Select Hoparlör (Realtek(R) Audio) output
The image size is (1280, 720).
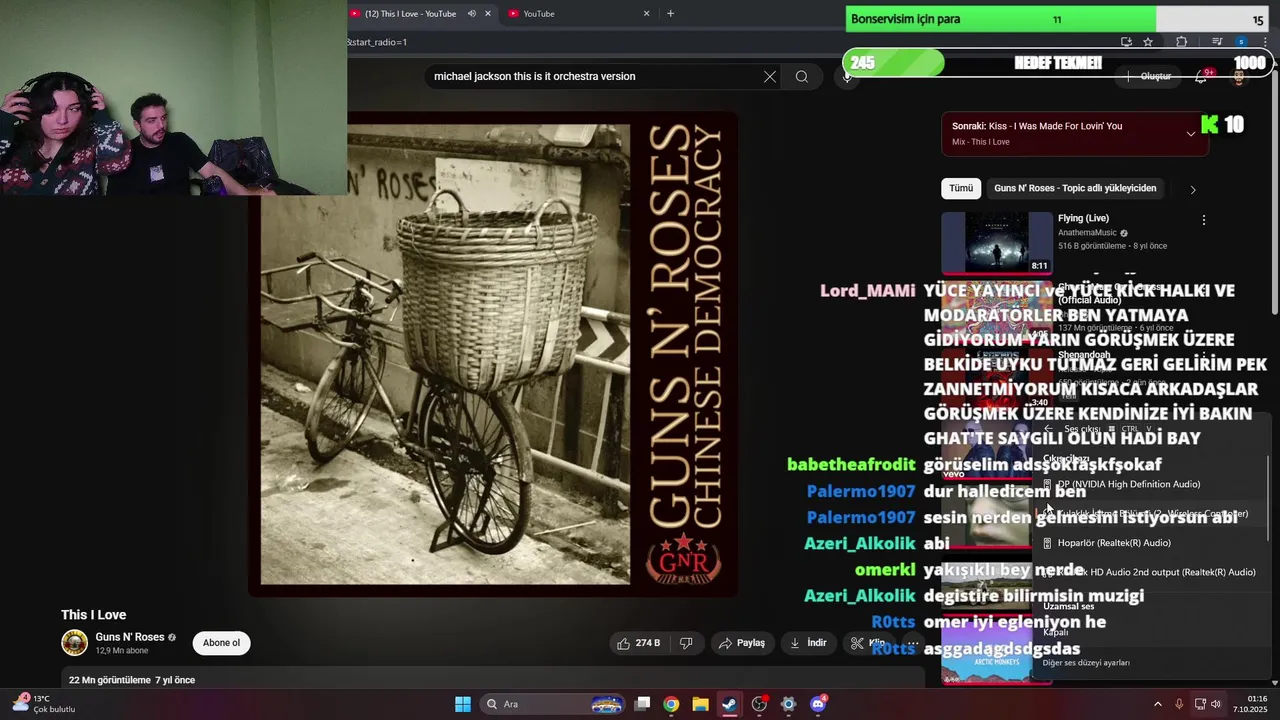click(x=1150, y=543)
